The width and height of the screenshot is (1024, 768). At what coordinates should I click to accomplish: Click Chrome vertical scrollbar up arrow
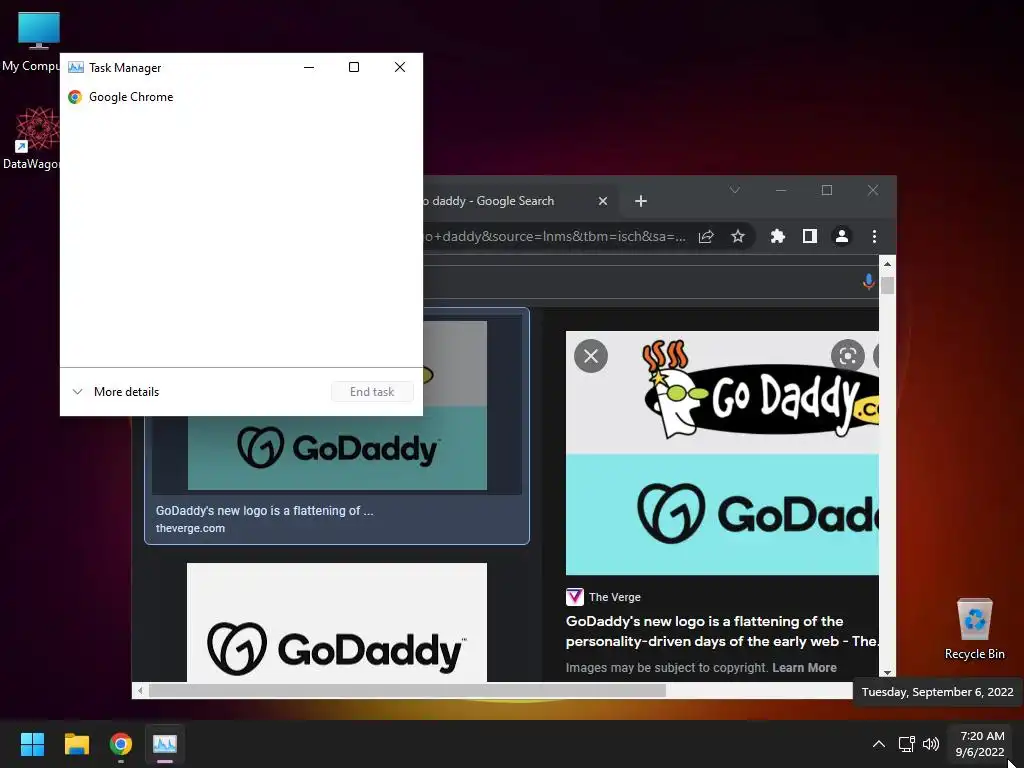tap(887, 264)
